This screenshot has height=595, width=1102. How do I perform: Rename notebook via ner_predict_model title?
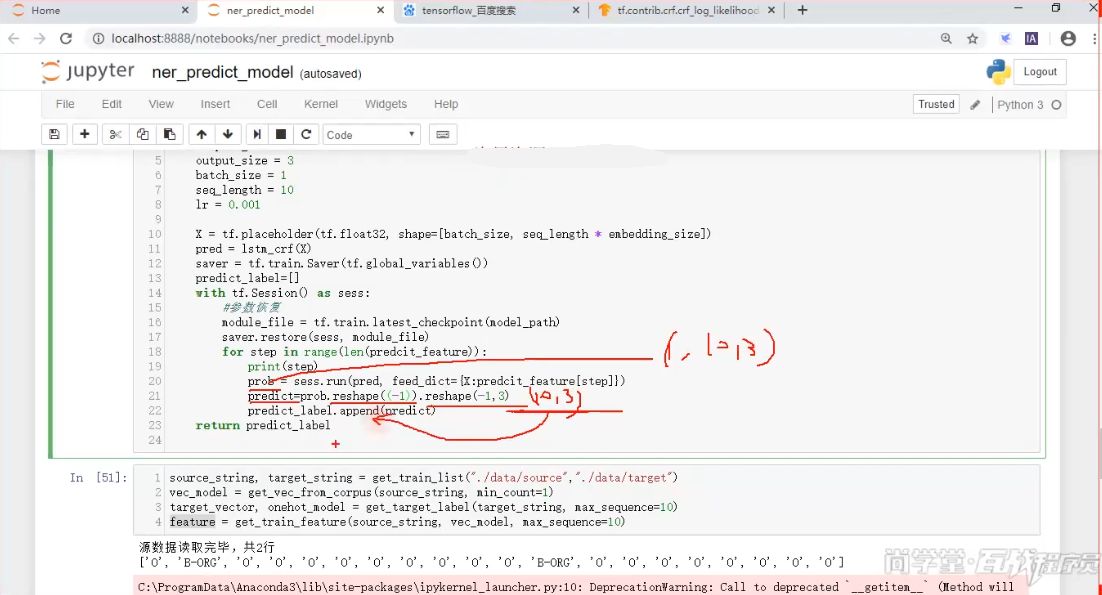point(222,72)
